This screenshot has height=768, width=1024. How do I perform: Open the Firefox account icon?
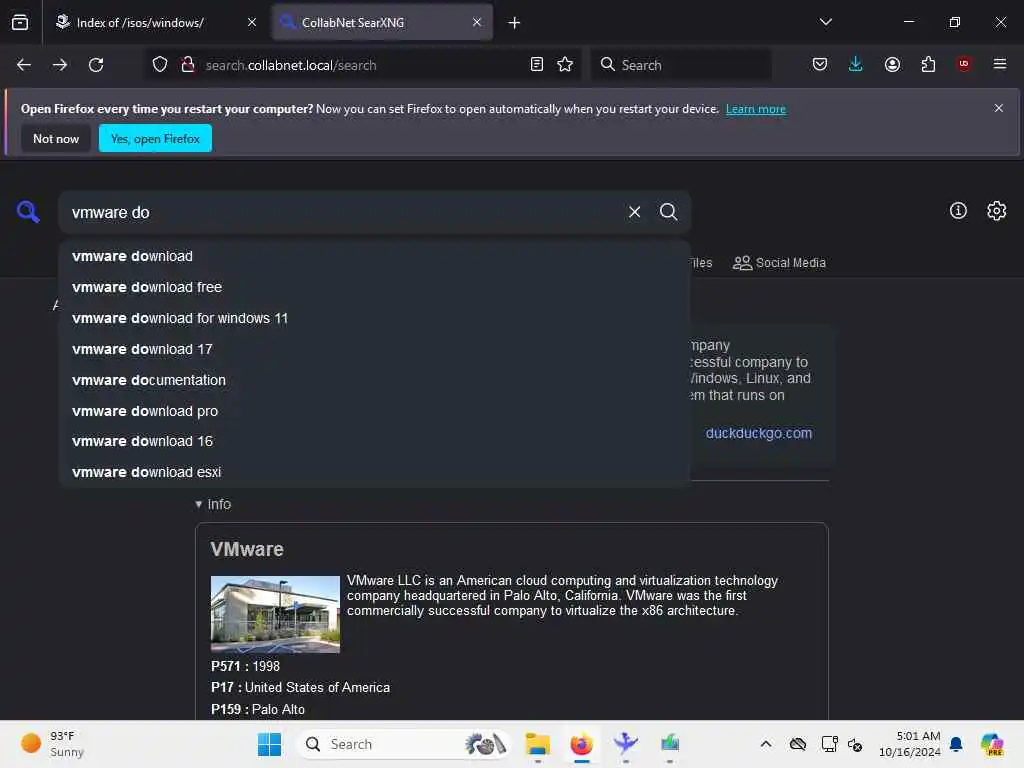[892, 64]
